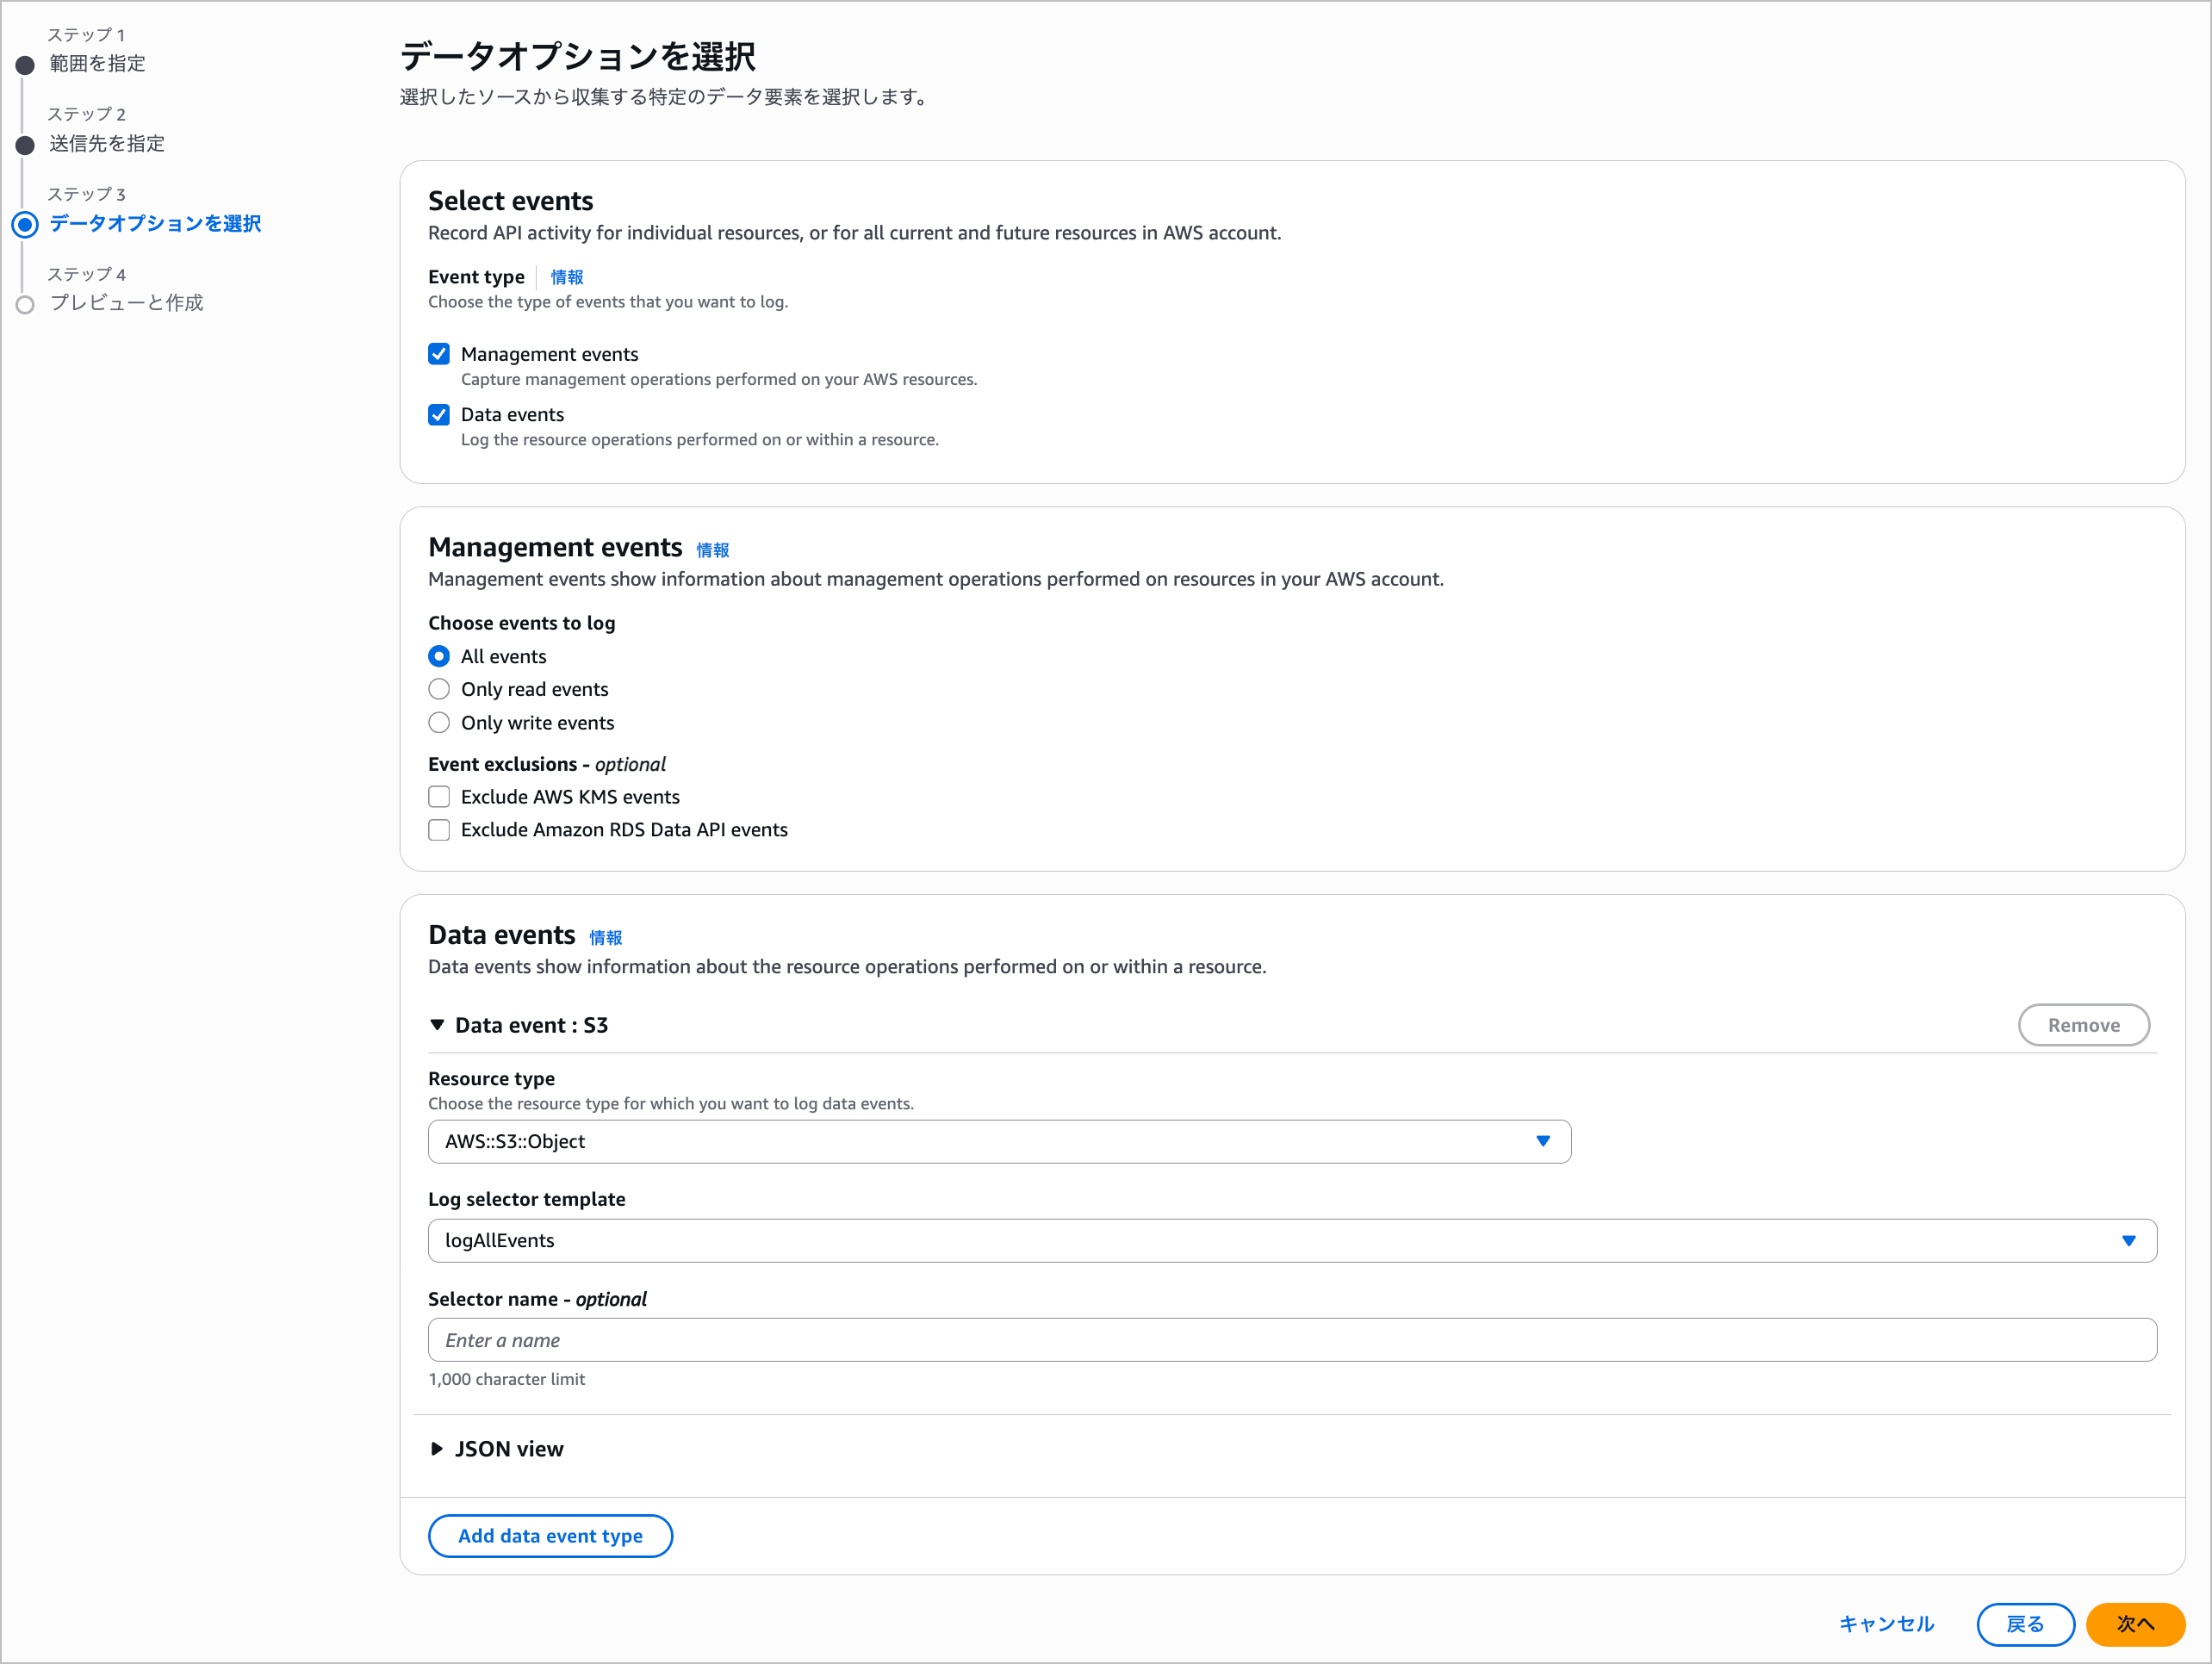Uncheck the Management events checkbox
2212x1664 pixels.
[x=439, y=354]
